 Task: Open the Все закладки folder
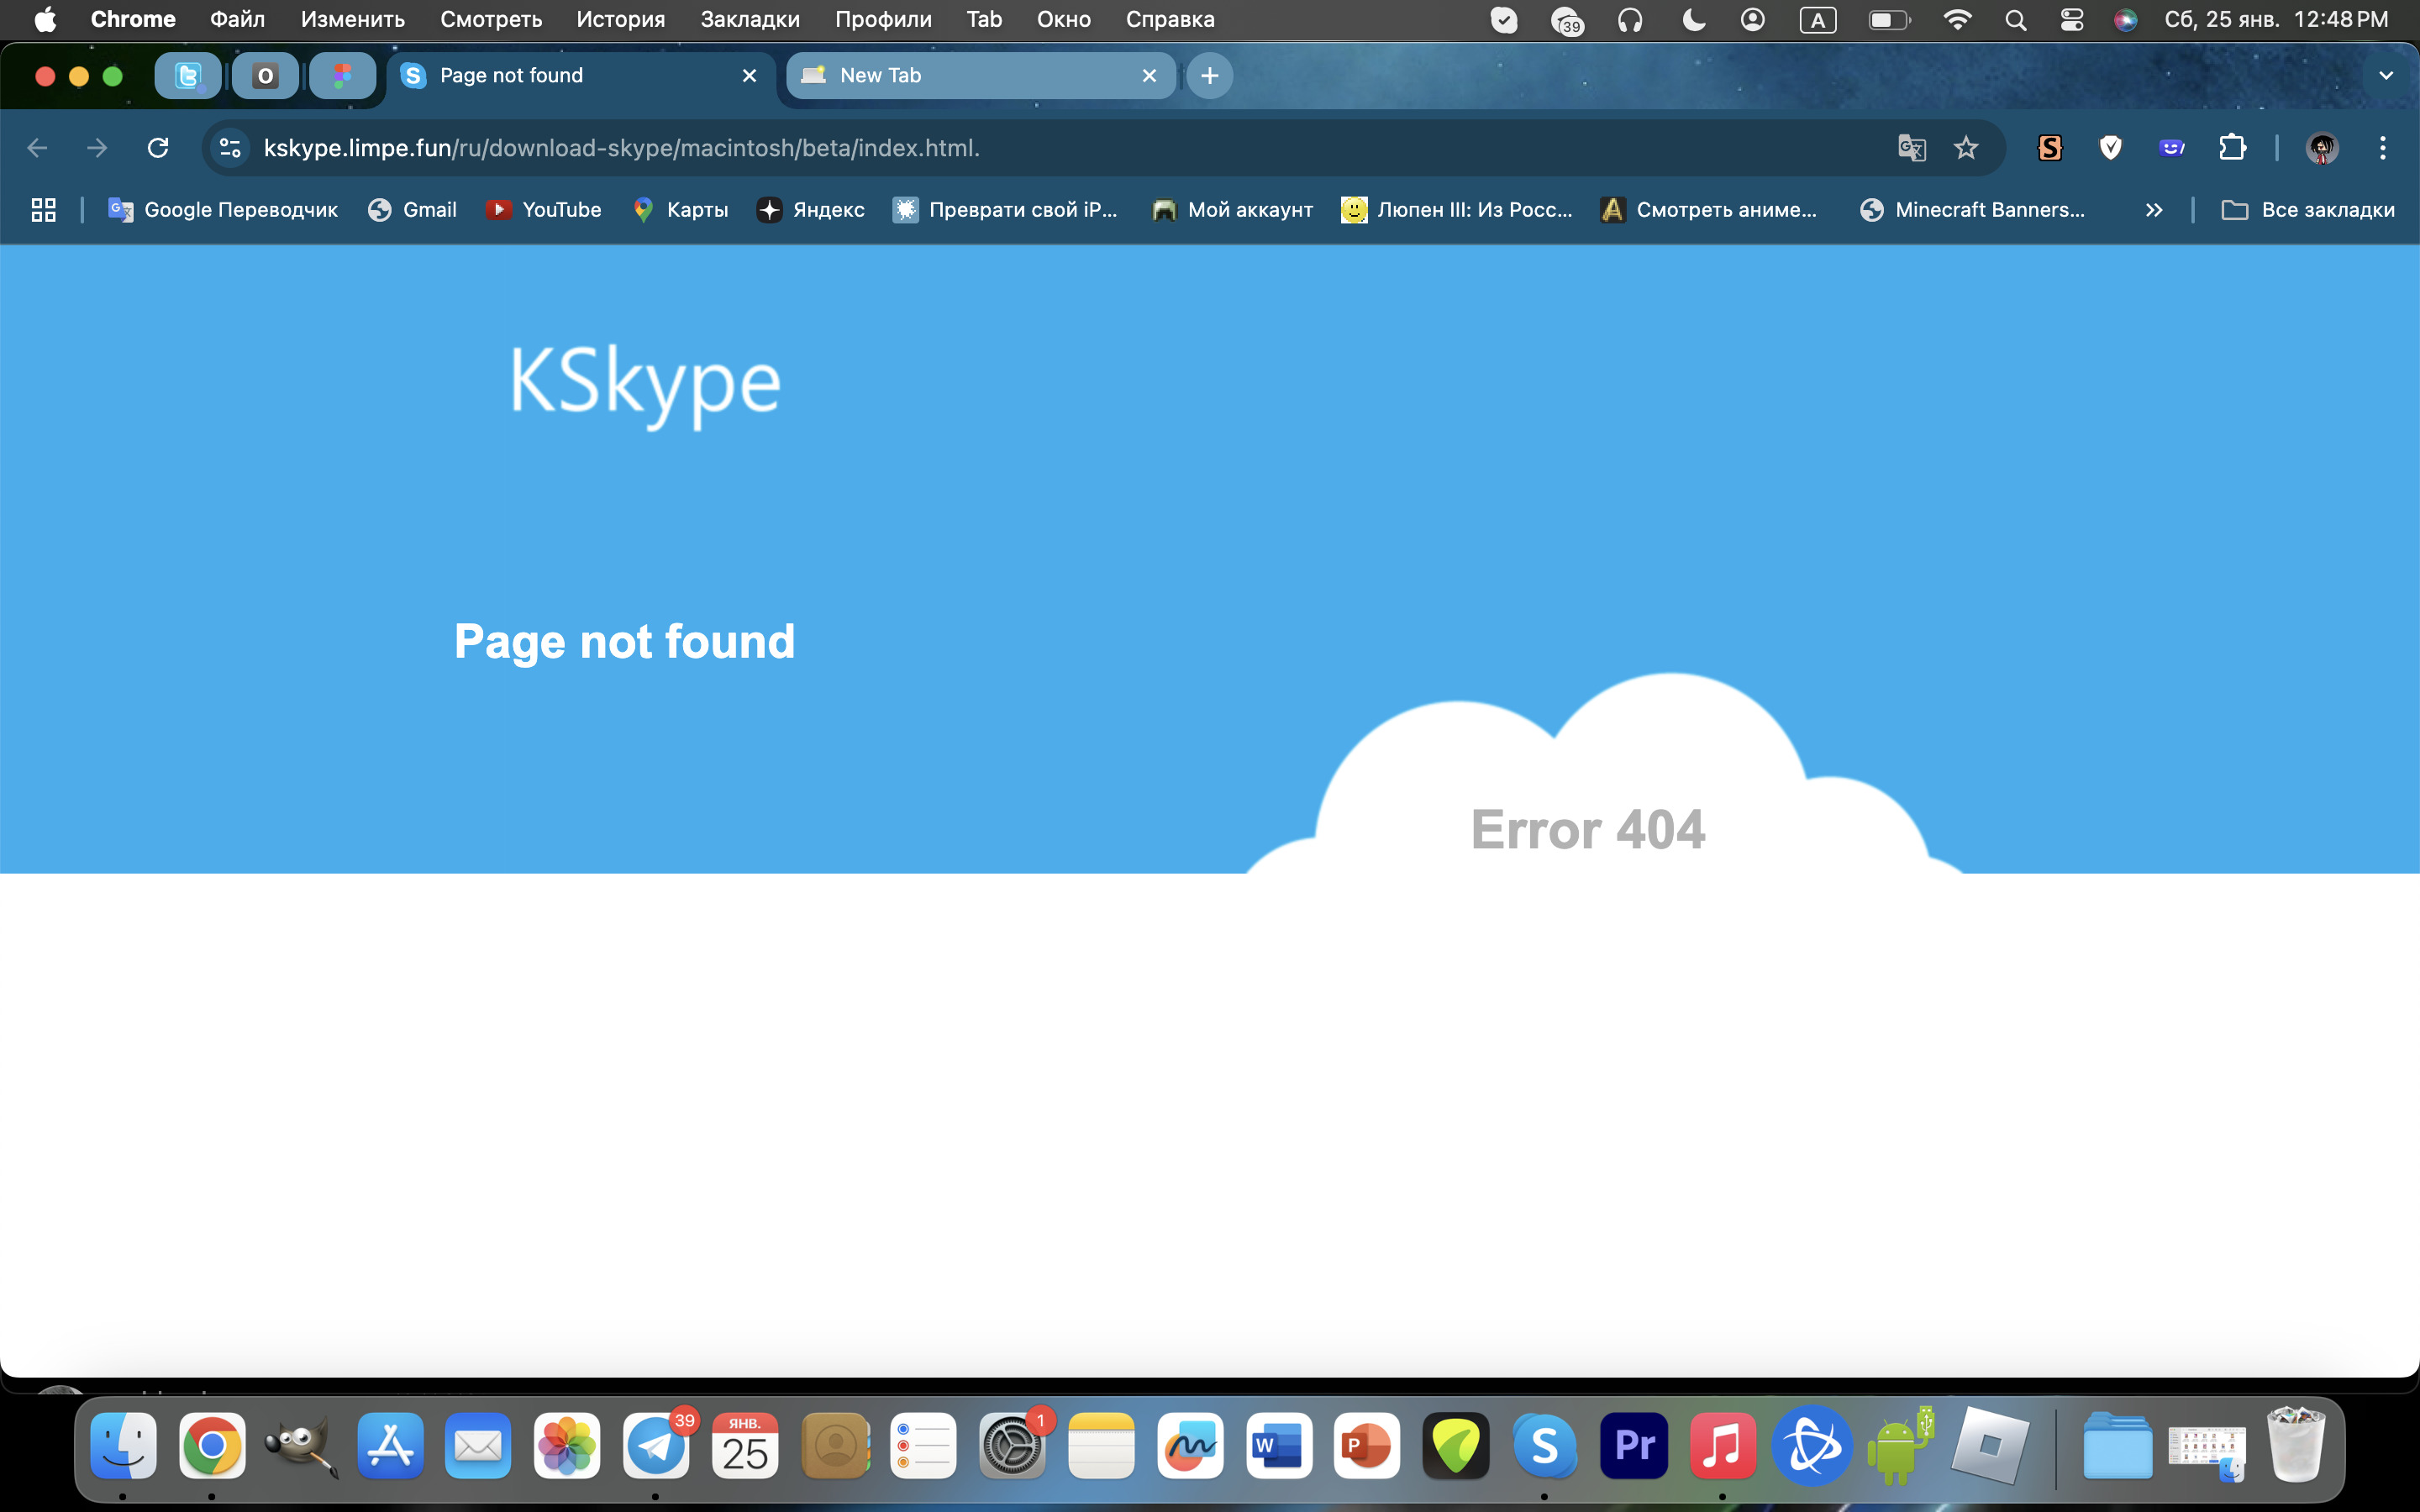pos(2308,210)
